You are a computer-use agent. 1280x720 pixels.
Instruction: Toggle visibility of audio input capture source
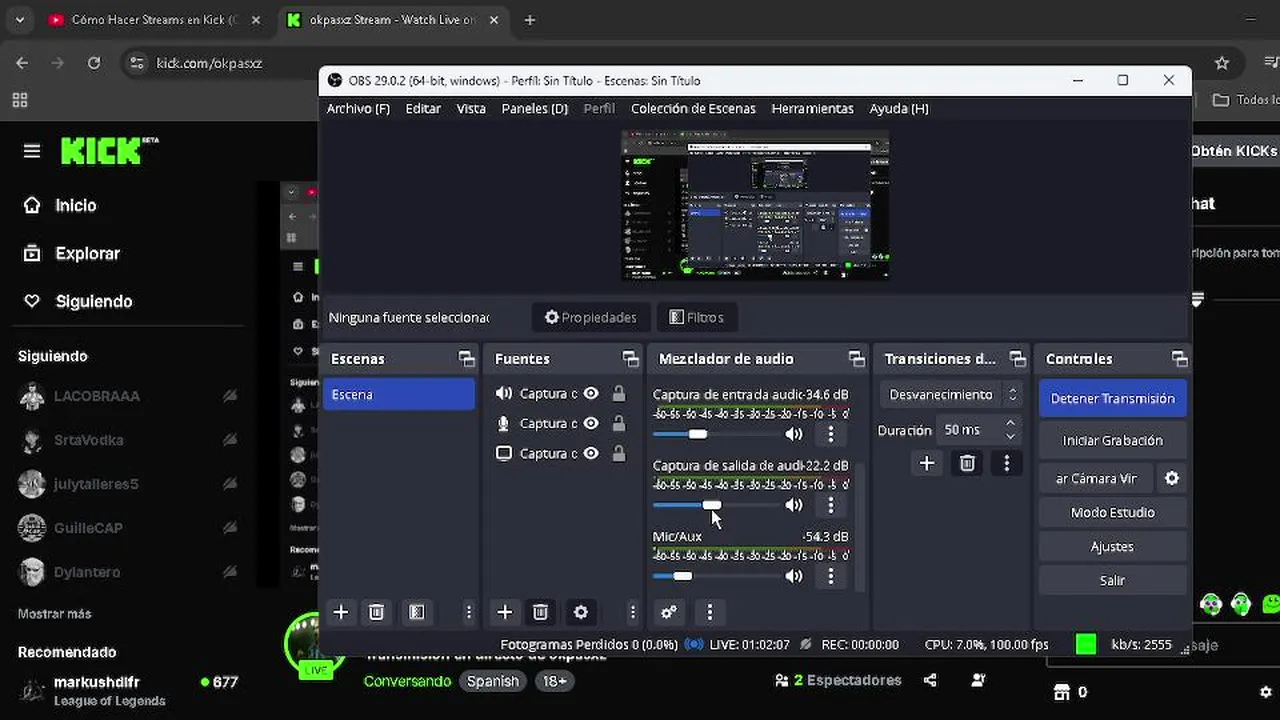tap(591, 394)
